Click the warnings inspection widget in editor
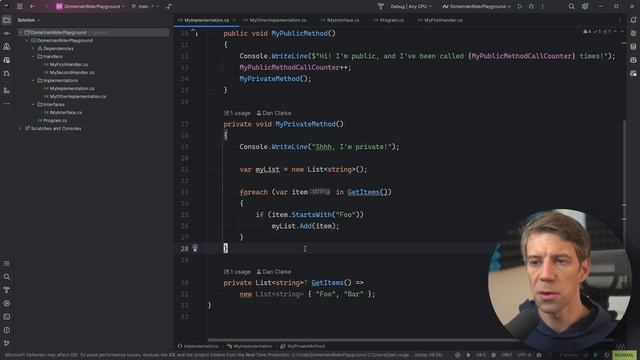The image size is (640, 360). (x=597, y=31)
